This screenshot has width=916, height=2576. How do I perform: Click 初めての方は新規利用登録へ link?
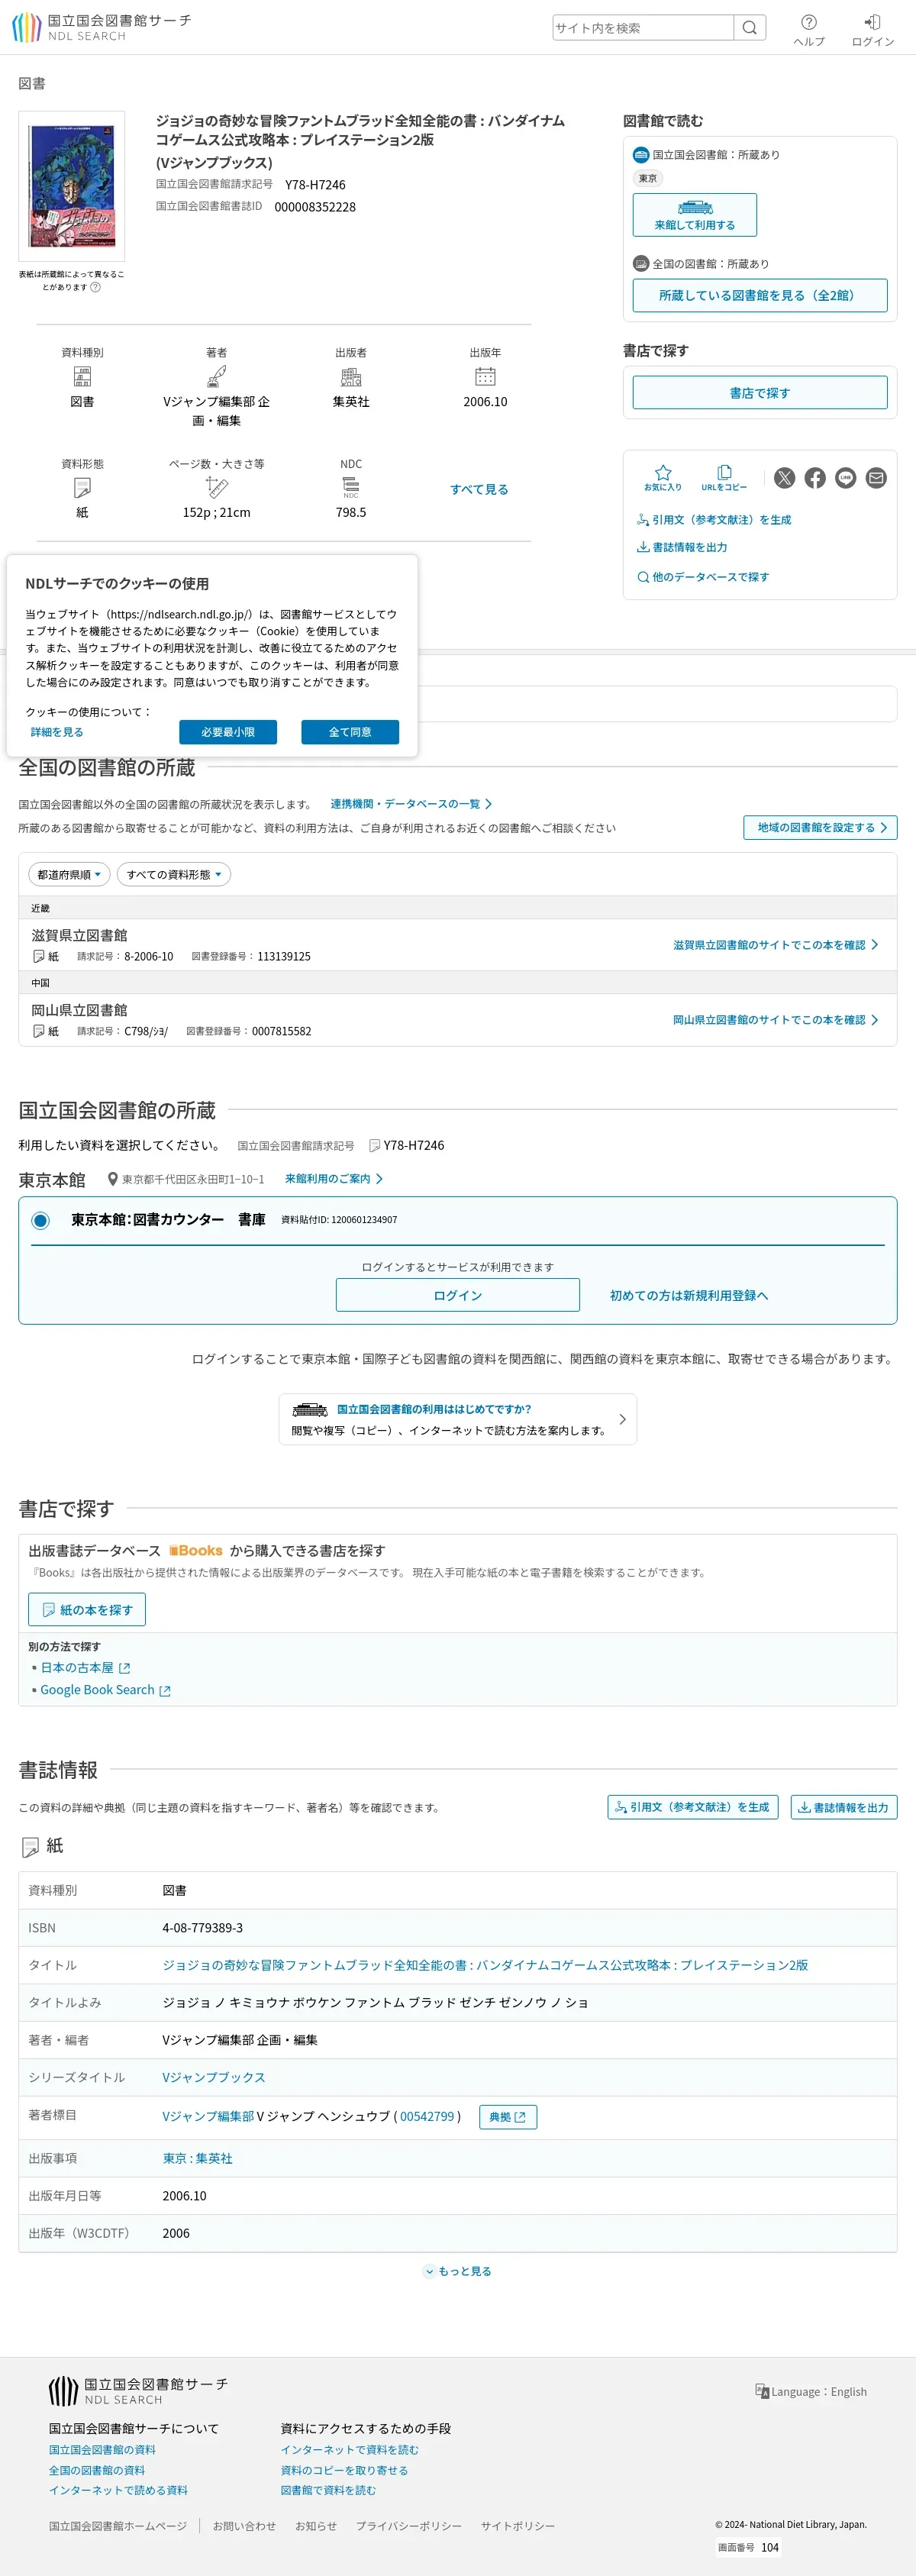pos(689,1295)
